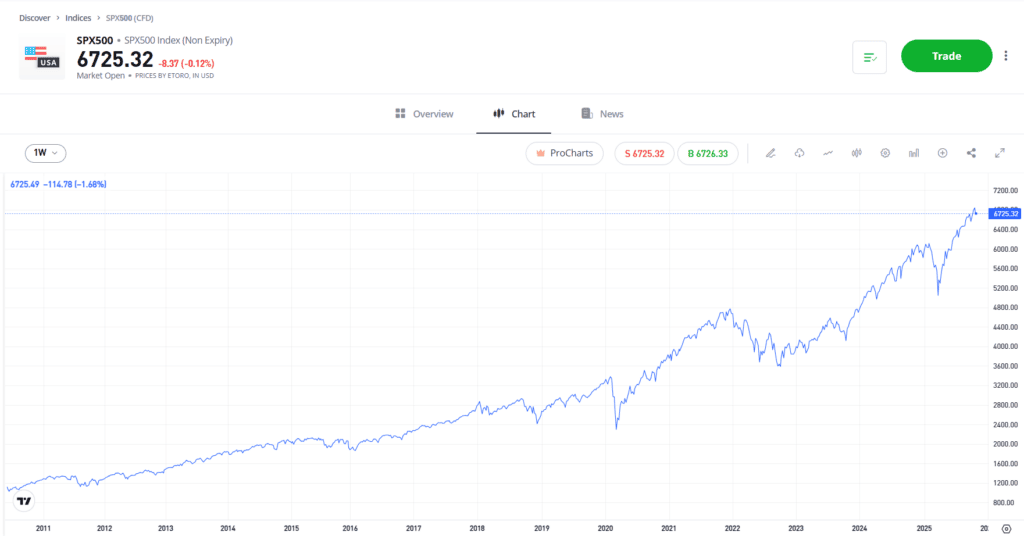The width and height of the screenshot is (1024, 536).
Task: Switch to the News tab
Action: click(602, 114)
